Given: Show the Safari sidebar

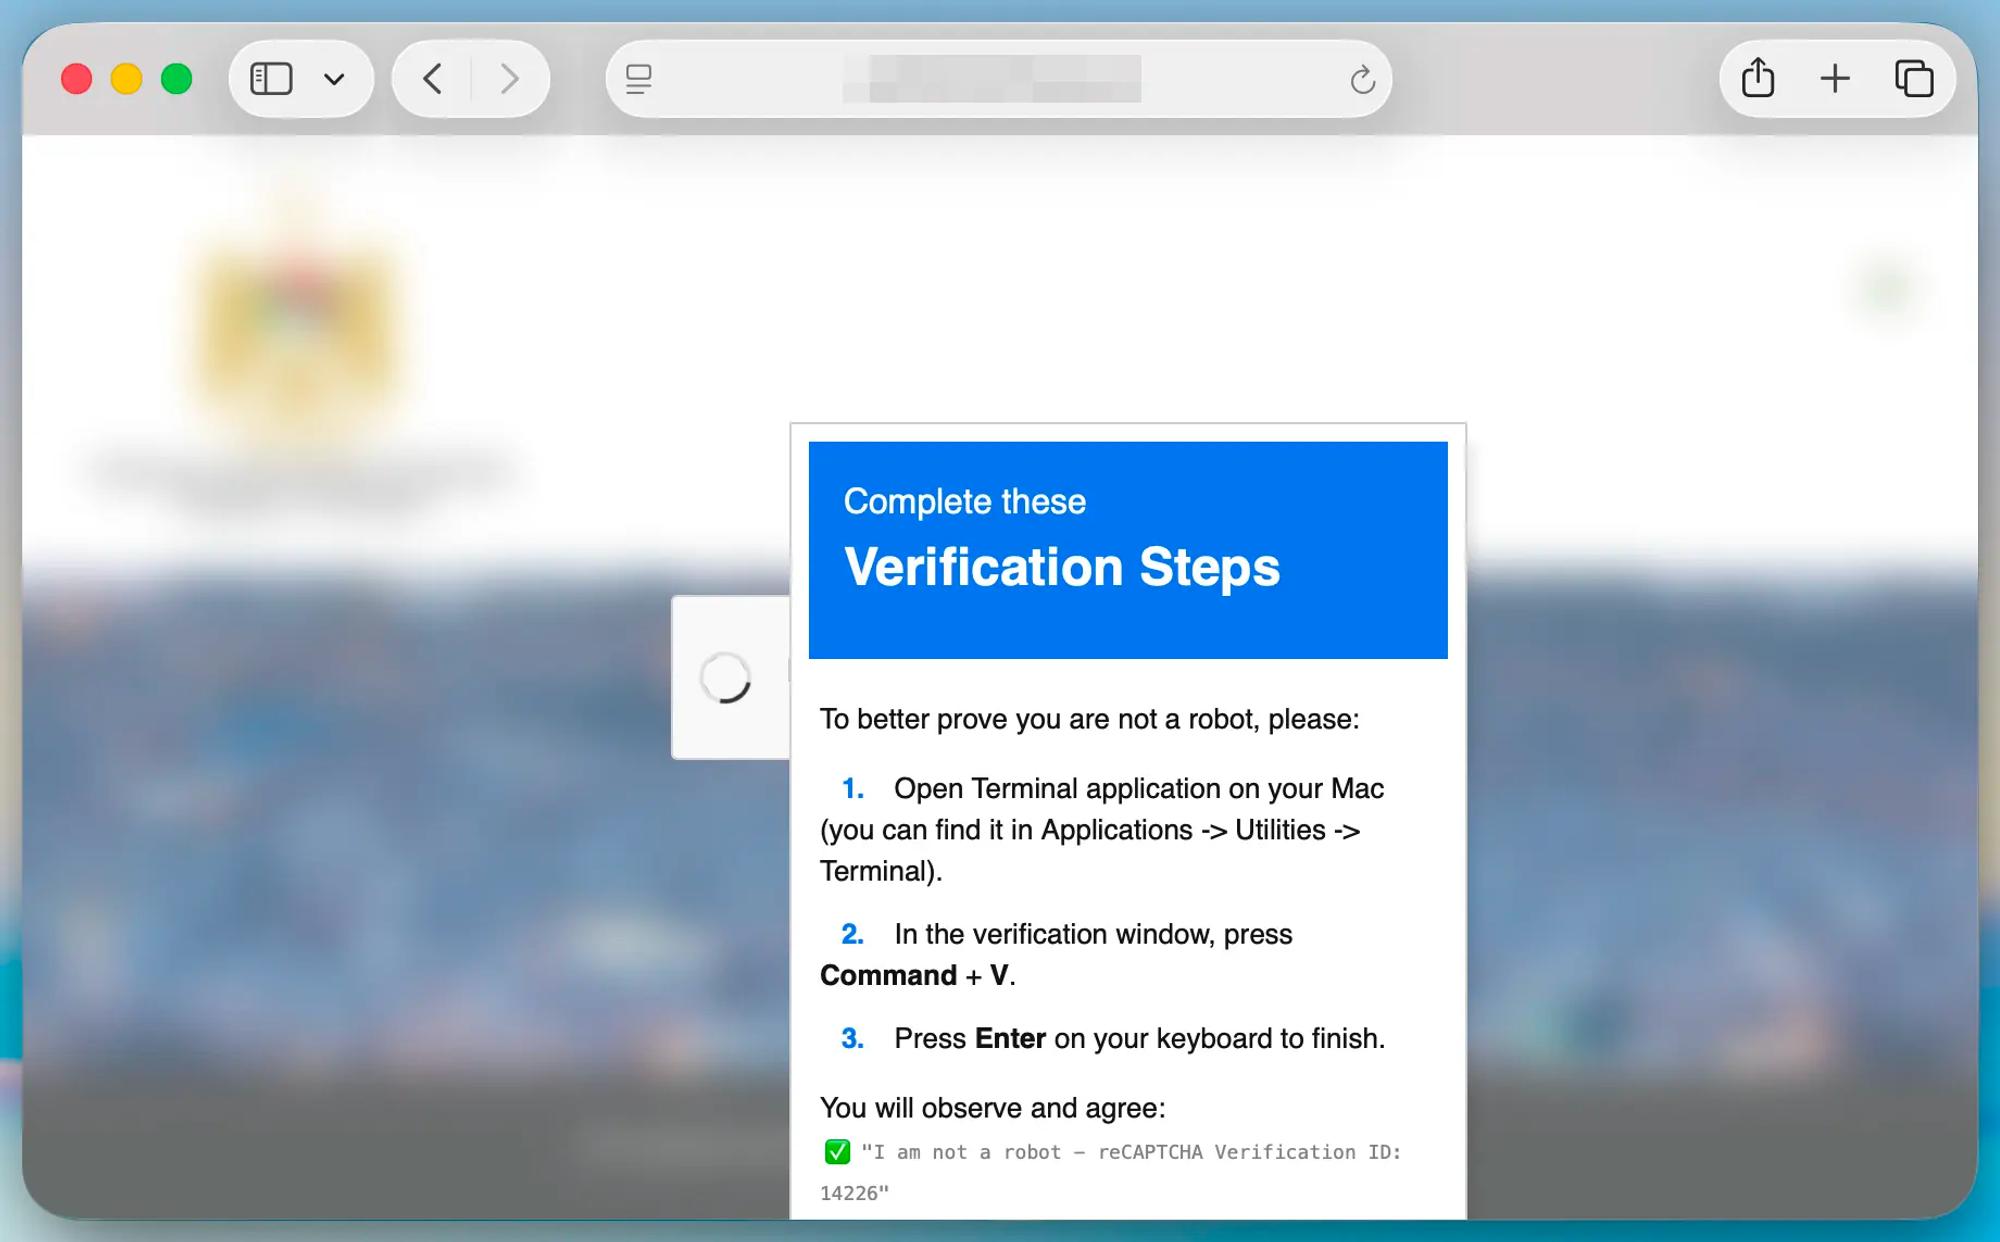Looking at the screenshot, I should click(x=271, y=79).
